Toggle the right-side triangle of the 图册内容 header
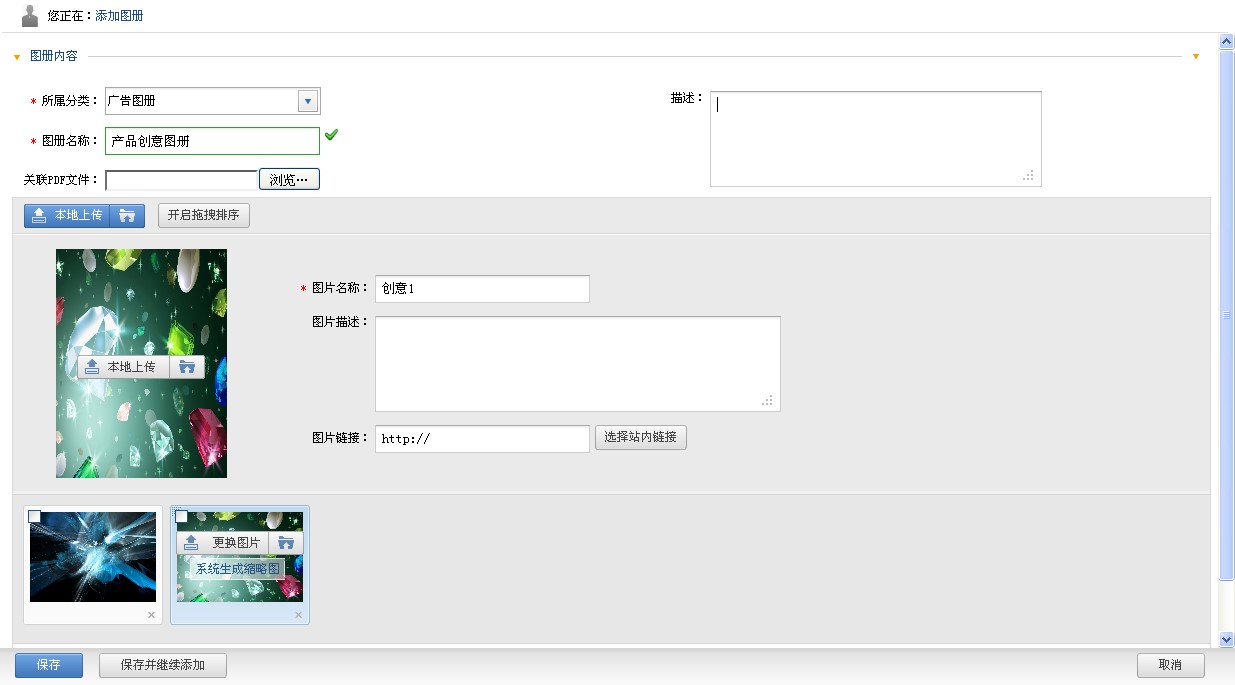 coord(1196,57)
